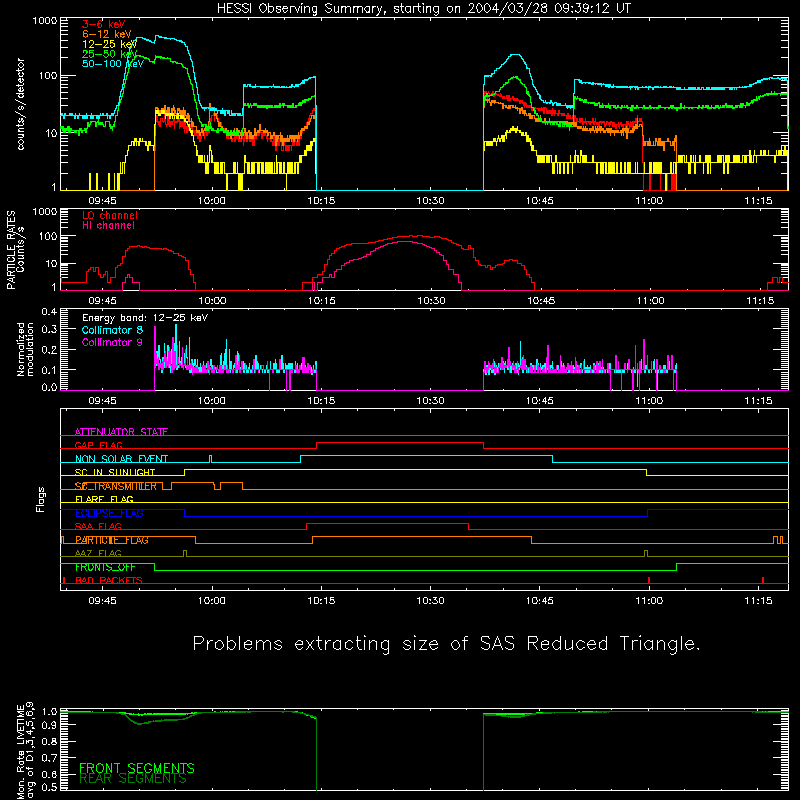The width and height of the screenshot is (800, 800).
Task: Click the 0.9 tick on the livetime axis
Action: click(49, 725)
